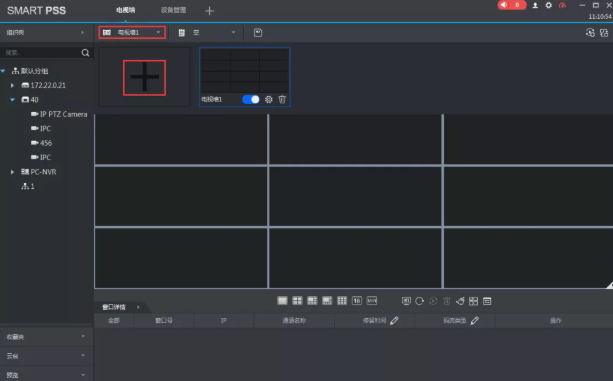The height and width of the screenshot is (381, 613).
Task: Click the 11:10:54 clock display
Action: (600, 16)
